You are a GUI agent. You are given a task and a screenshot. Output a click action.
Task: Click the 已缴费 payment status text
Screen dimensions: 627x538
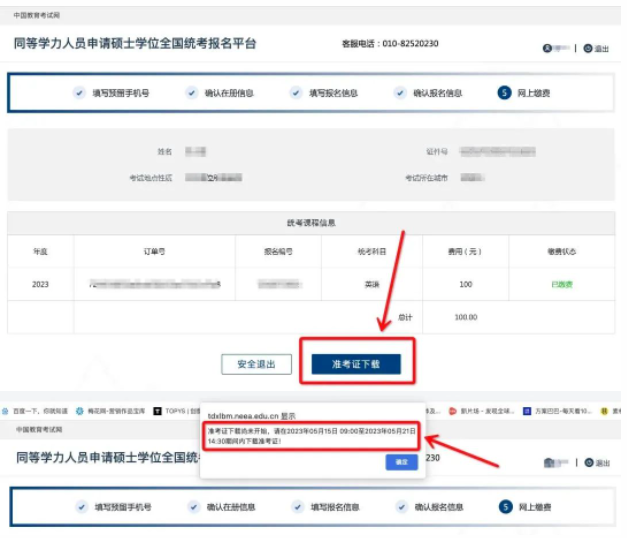coord(560,284)
